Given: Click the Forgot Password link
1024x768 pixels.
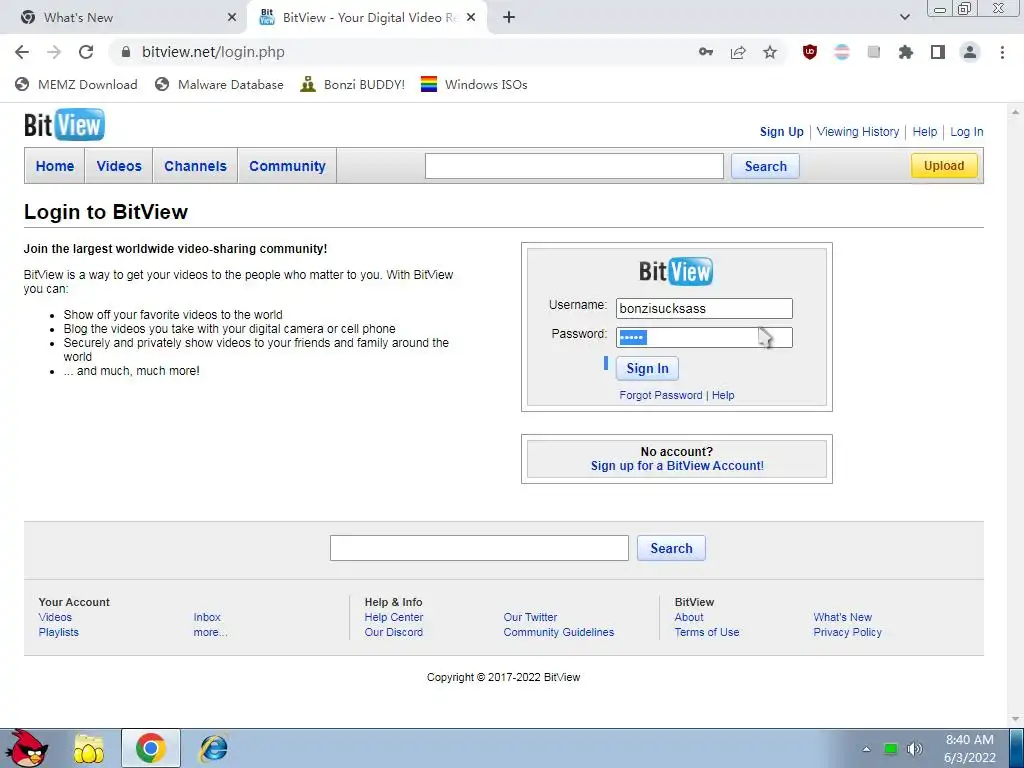Looking at the screenshot, I should [661, 395].
